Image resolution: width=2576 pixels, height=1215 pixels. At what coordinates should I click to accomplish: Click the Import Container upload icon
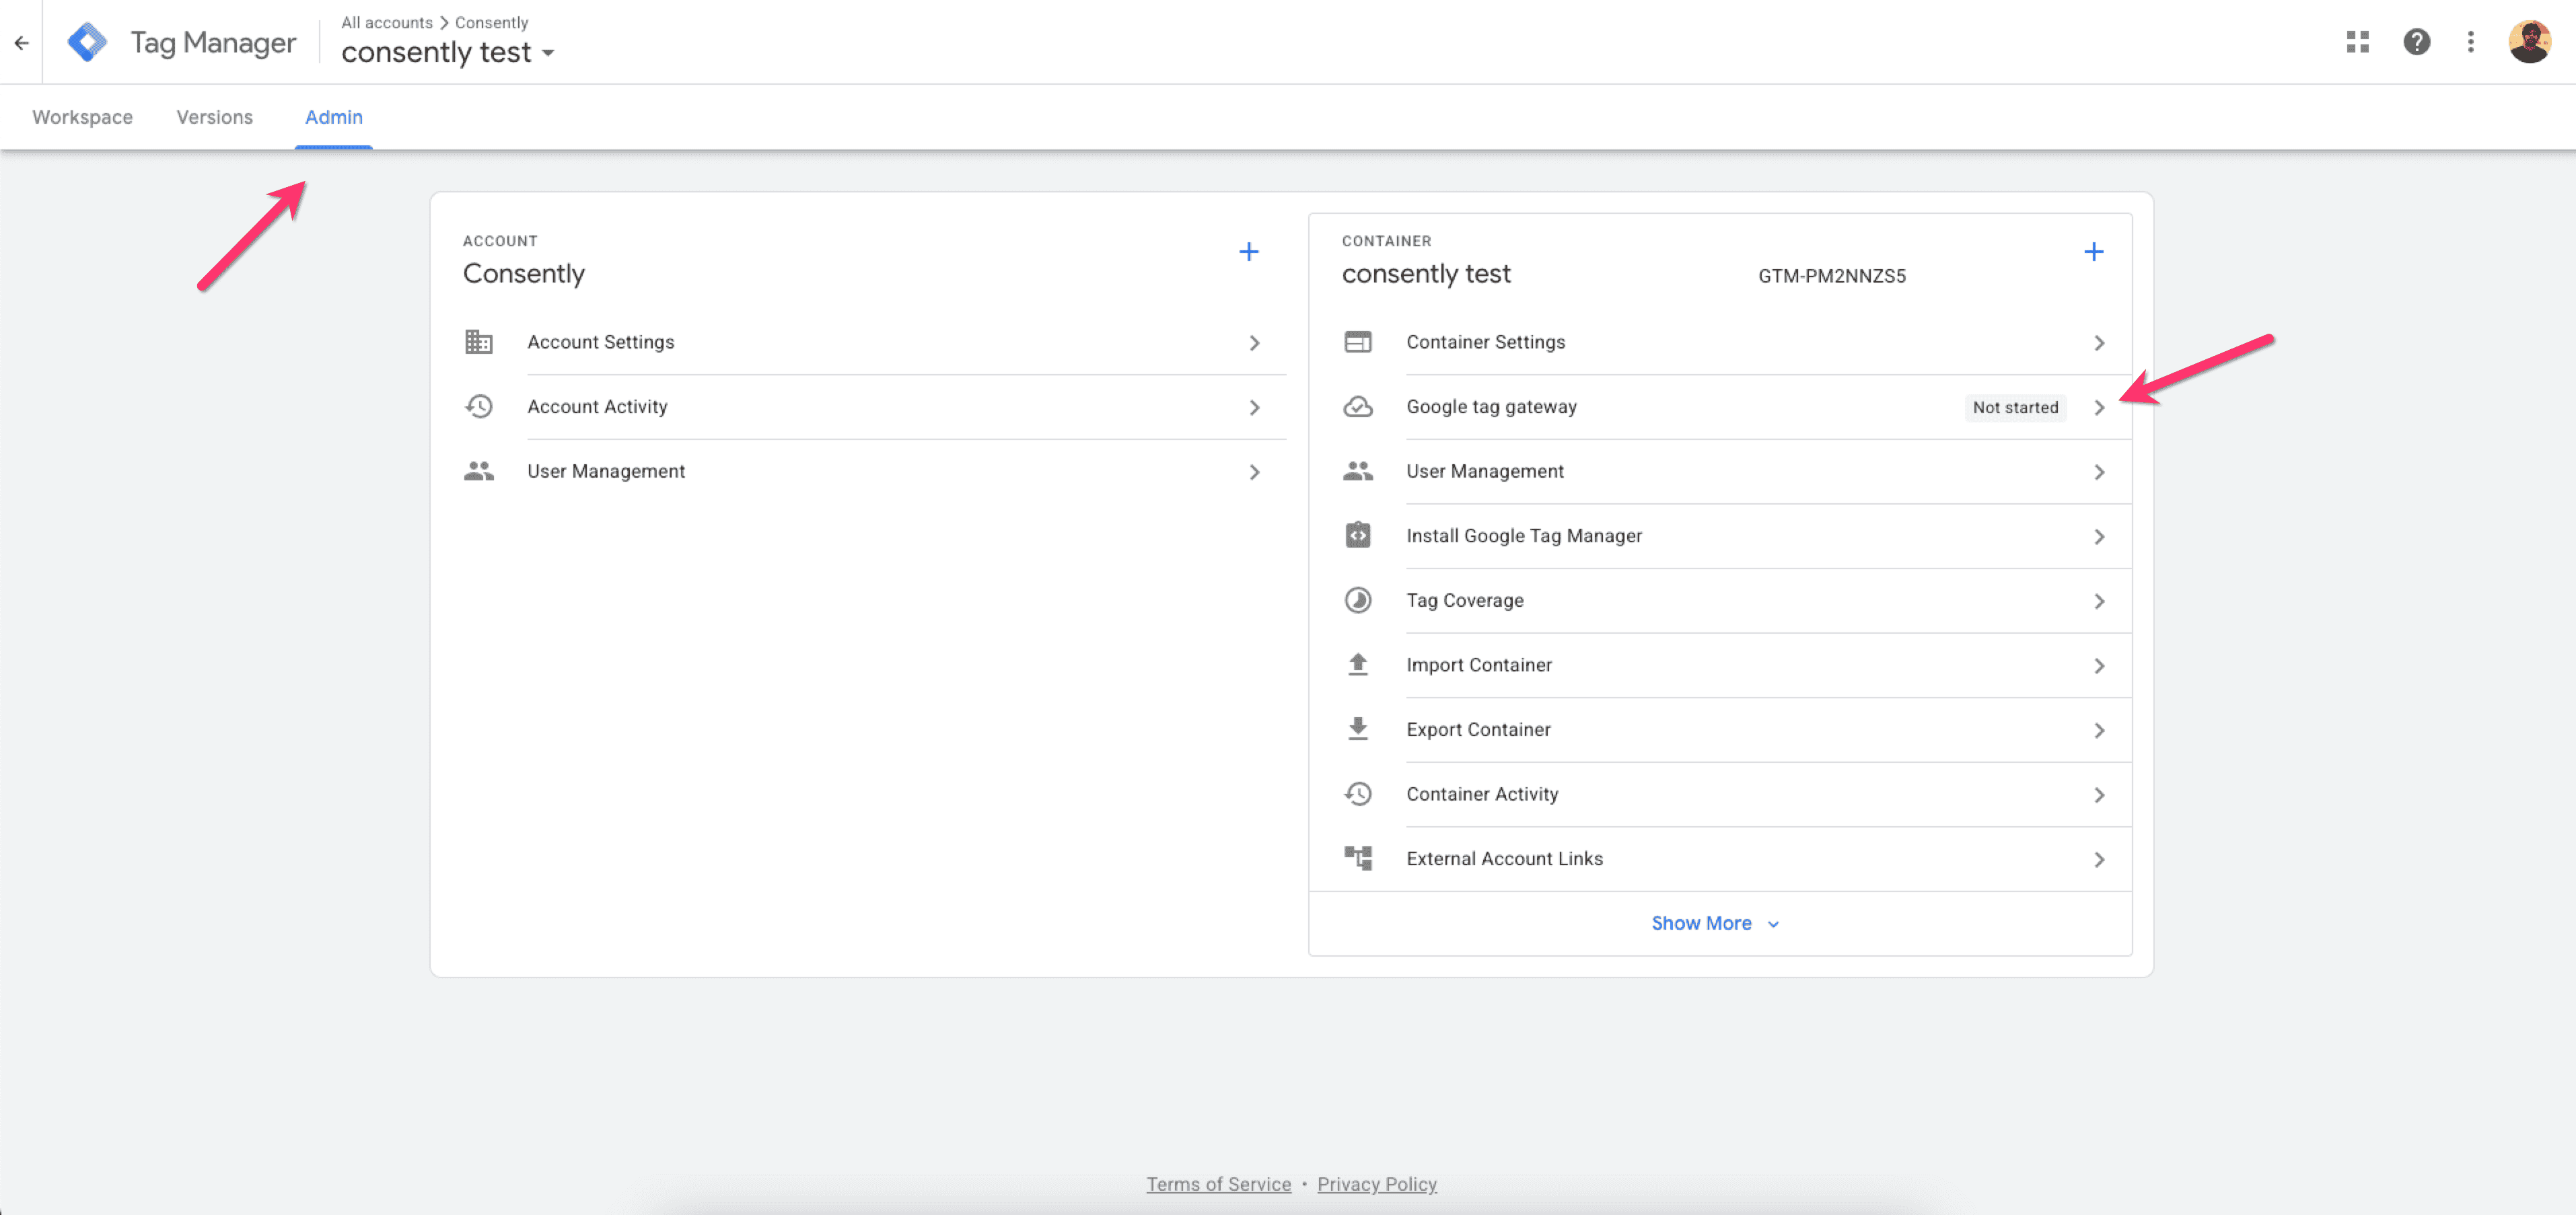[x=1357, y=665]
